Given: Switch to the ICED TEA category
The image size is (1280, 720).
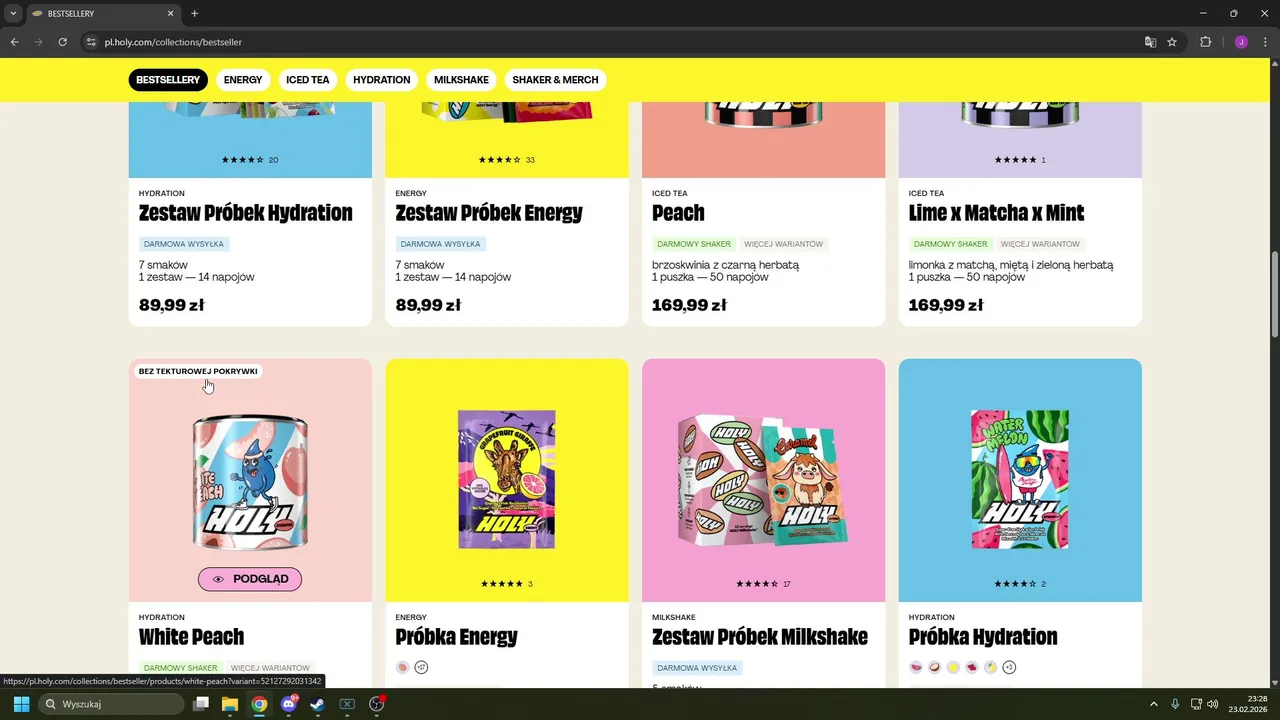Looking at the screenshot, I should 307,80.
